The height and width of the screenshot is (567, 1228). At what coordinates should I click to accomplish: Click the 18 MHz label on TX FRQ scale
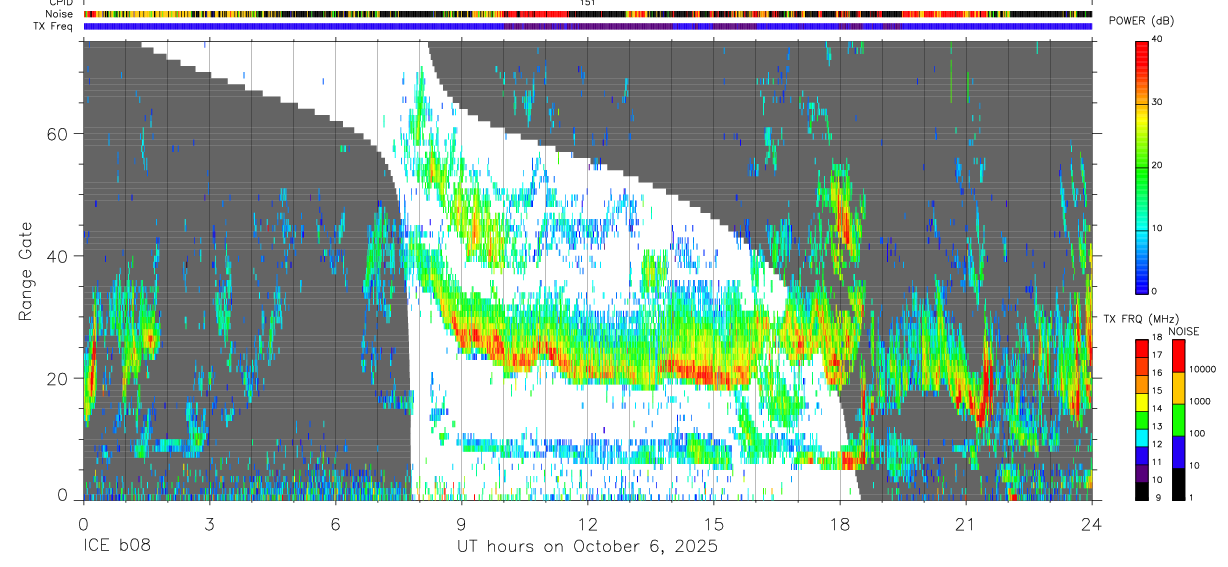(1157, 337)
